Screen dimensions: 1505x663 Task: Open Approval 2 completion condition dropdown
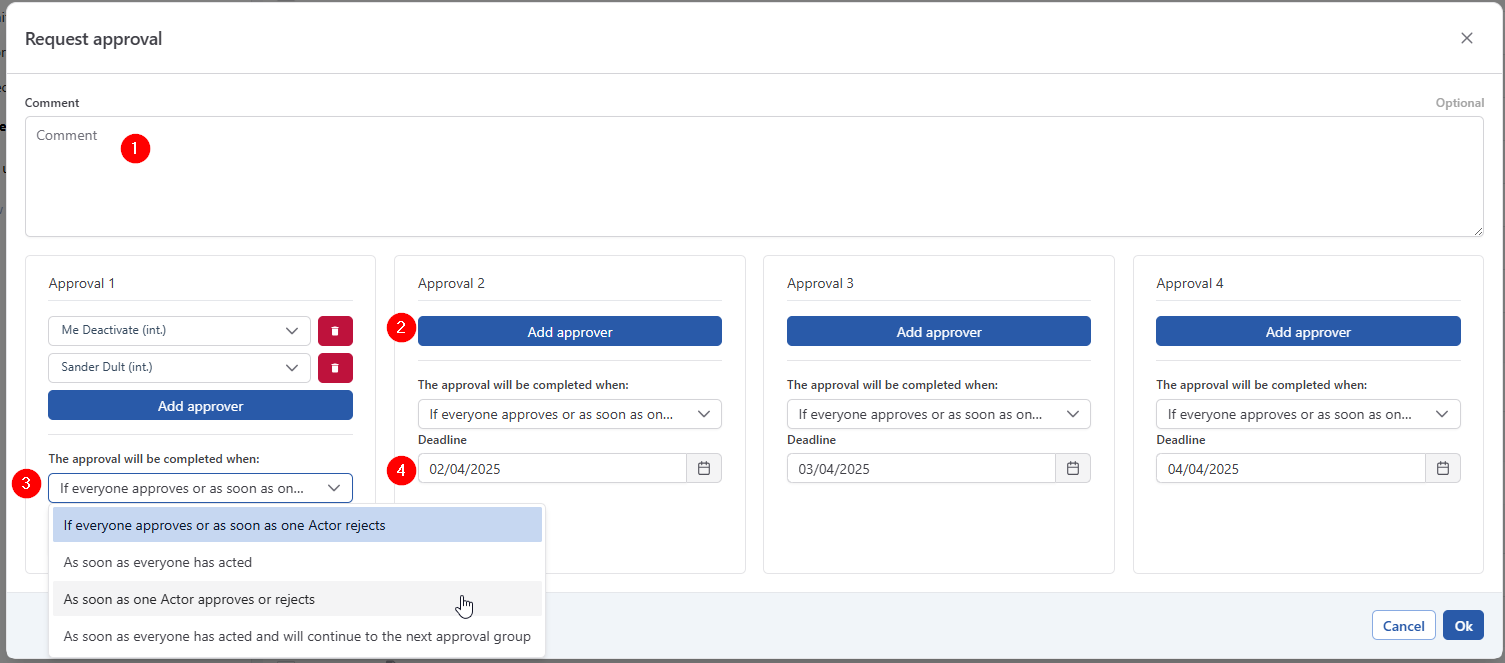coord(569,414)
